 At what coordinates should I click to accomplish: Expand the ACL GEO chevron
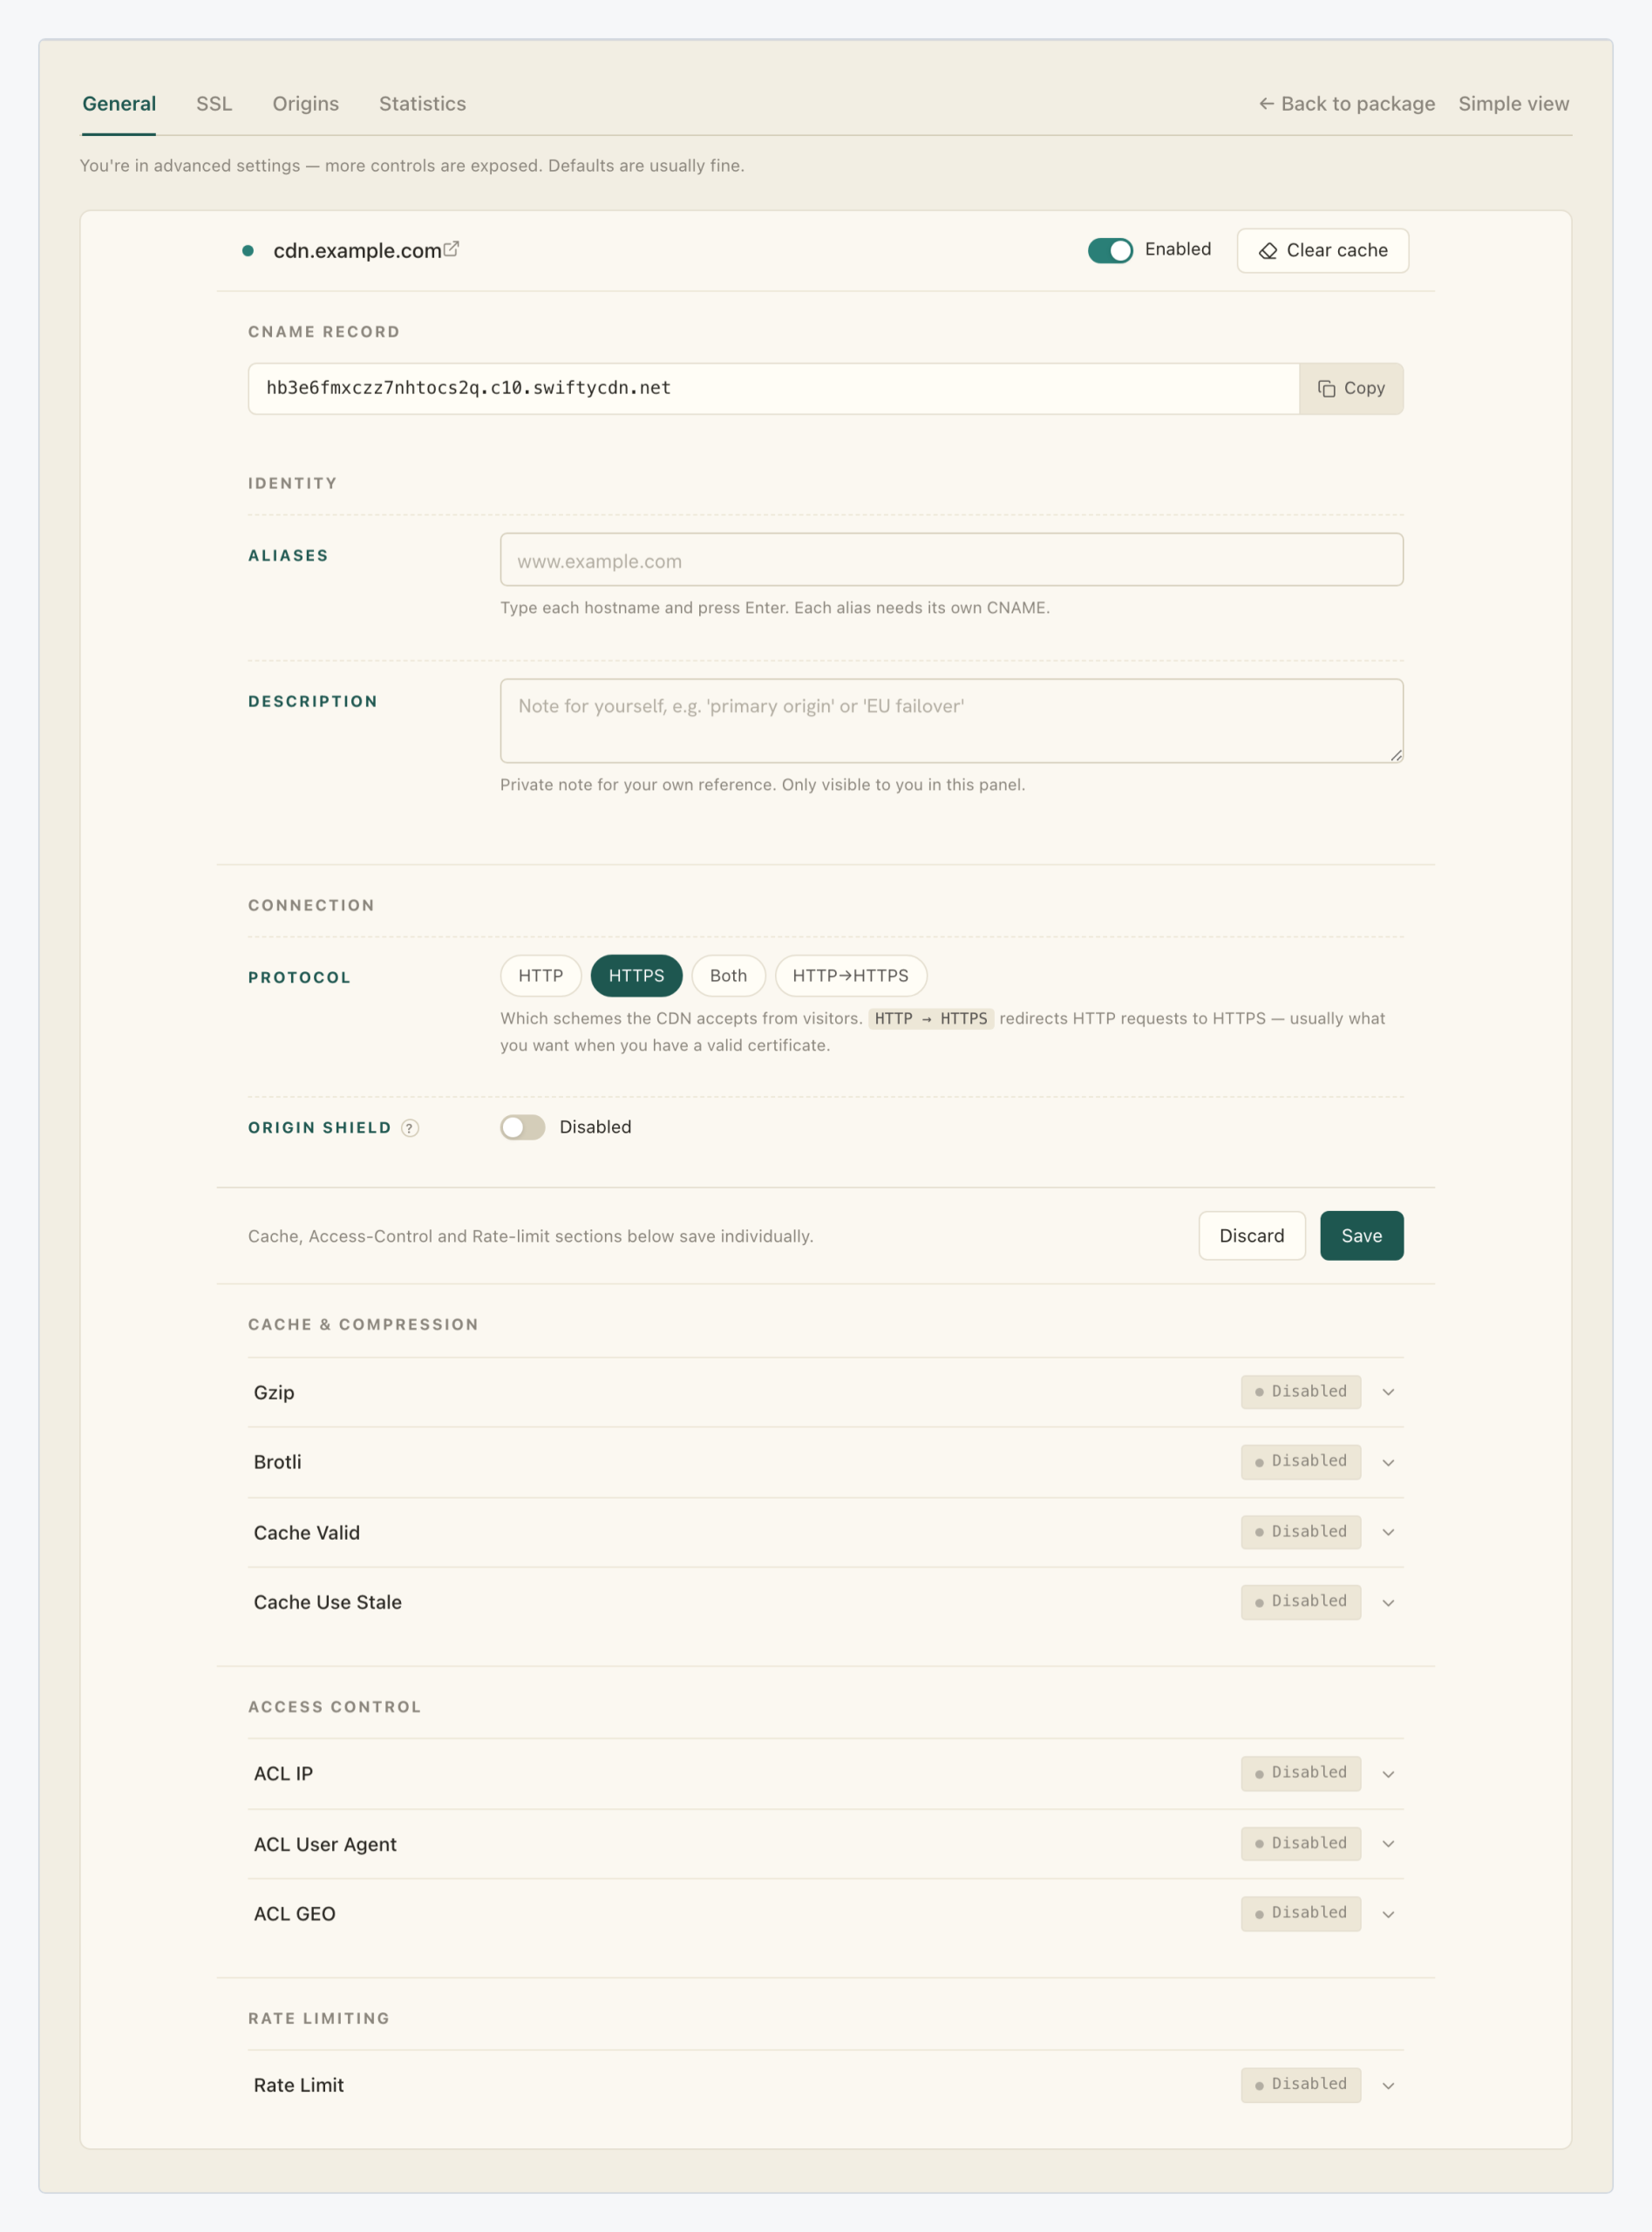tap(1388, 1914)
